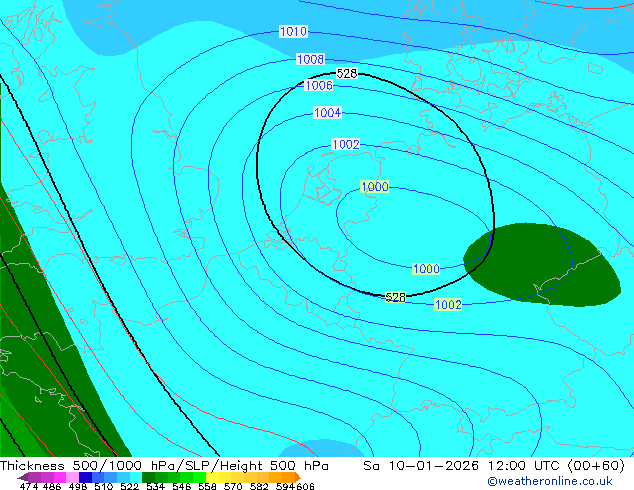Click the 'Sa 10-01-2026 12:00 UTC (00+60)' timestamp
This screenshot has height=490, width=634.
(x=494, y=465)
